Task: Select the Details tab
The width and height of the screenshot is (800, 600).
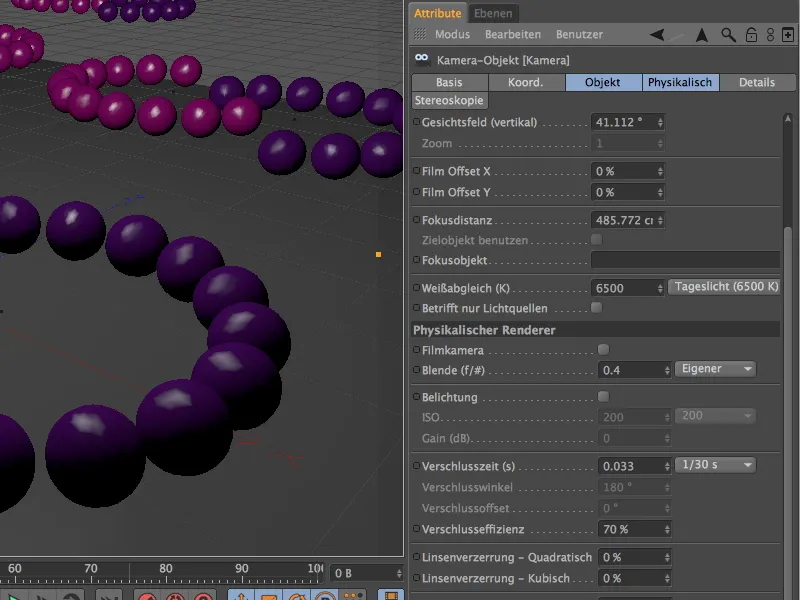Action: (x=757, y=82)
